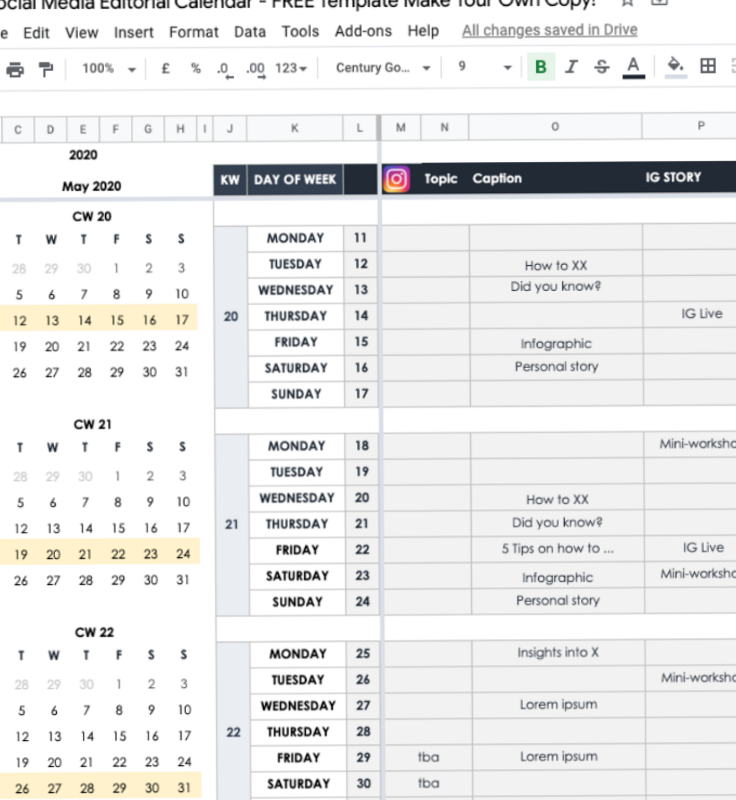Open the Format menu
Image resolution: width=736 pixels, height=800 pixels.
(x=194, y=32)
